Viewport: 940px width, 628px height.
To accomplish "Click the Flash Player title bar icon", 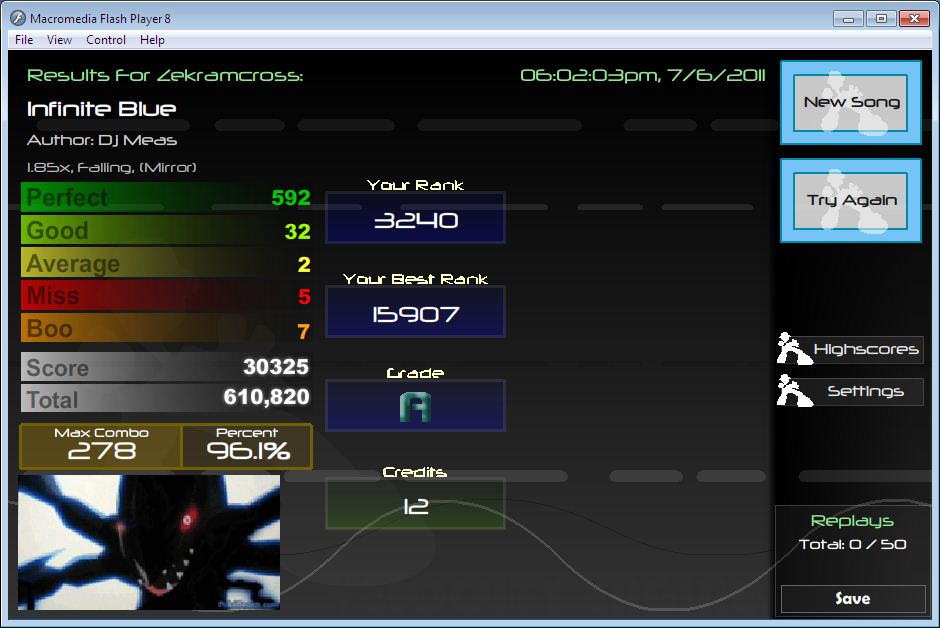I will coord(18,18).
